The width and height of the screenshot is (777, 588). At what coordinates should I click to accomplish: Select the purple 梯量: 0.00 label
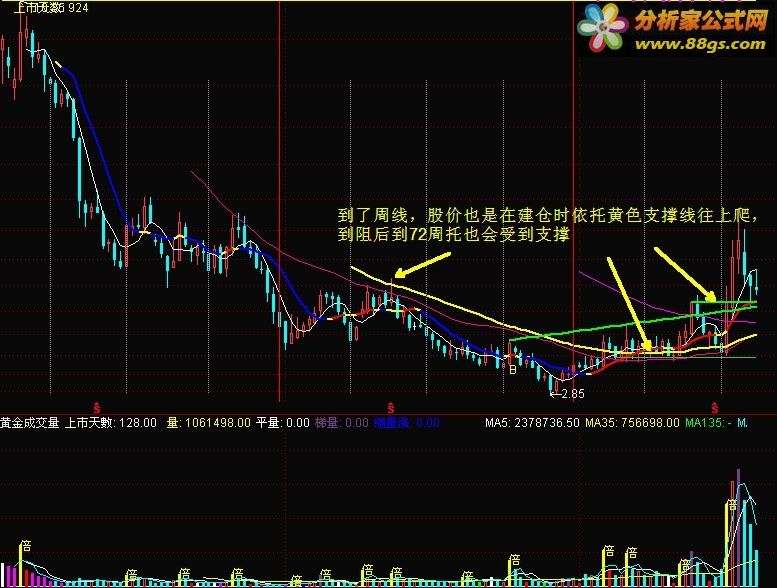[341, 423]
